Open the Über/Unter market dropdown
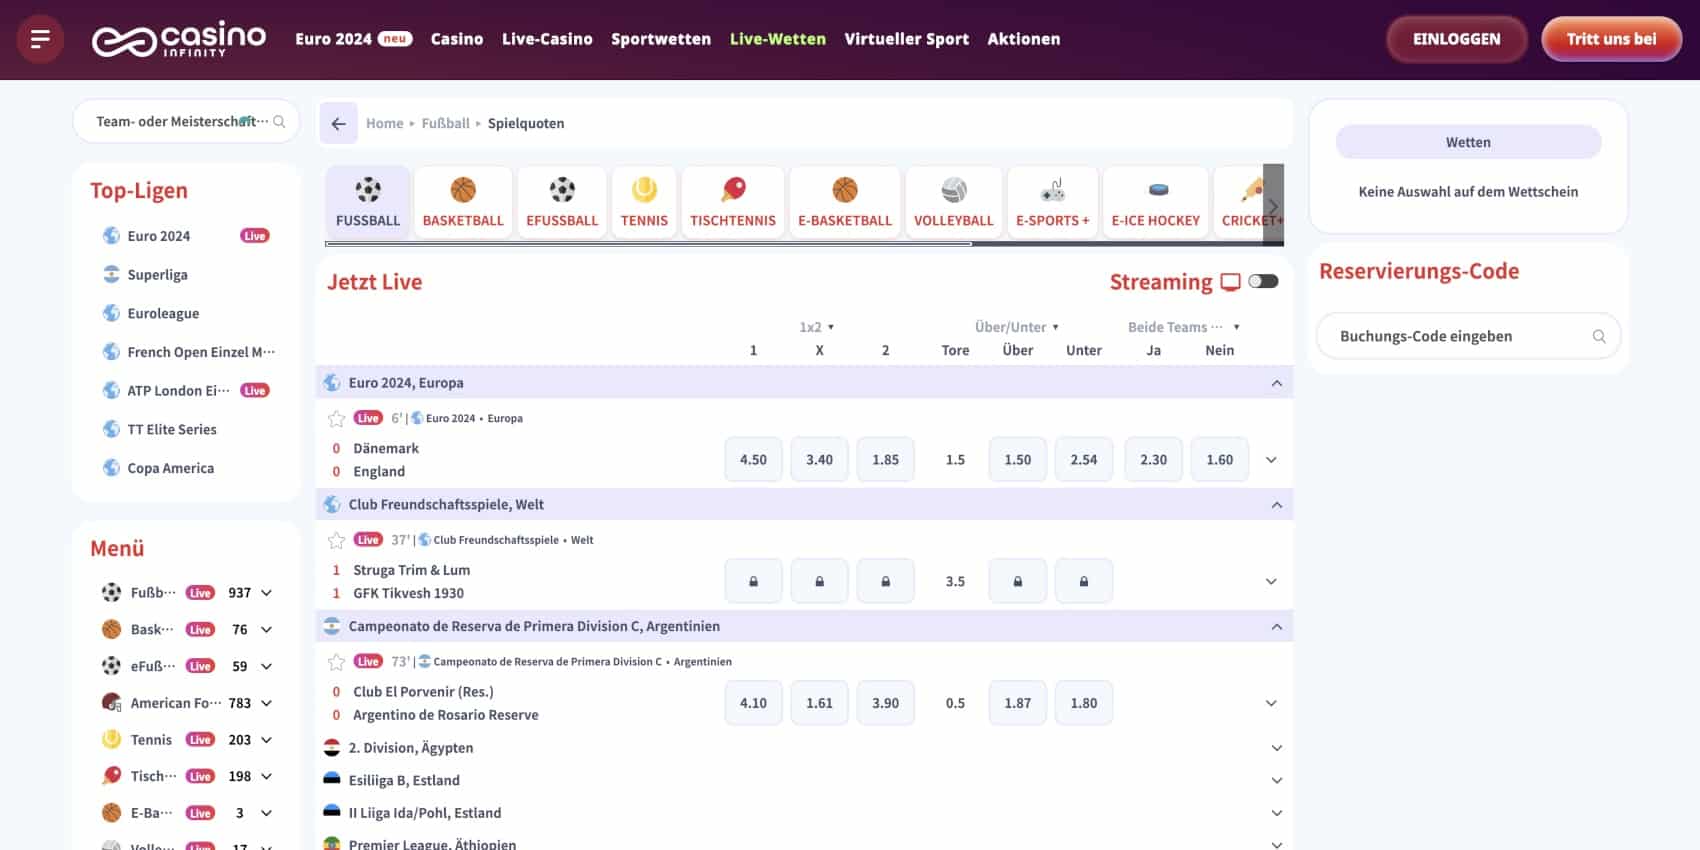 (x=1017, y=327)
